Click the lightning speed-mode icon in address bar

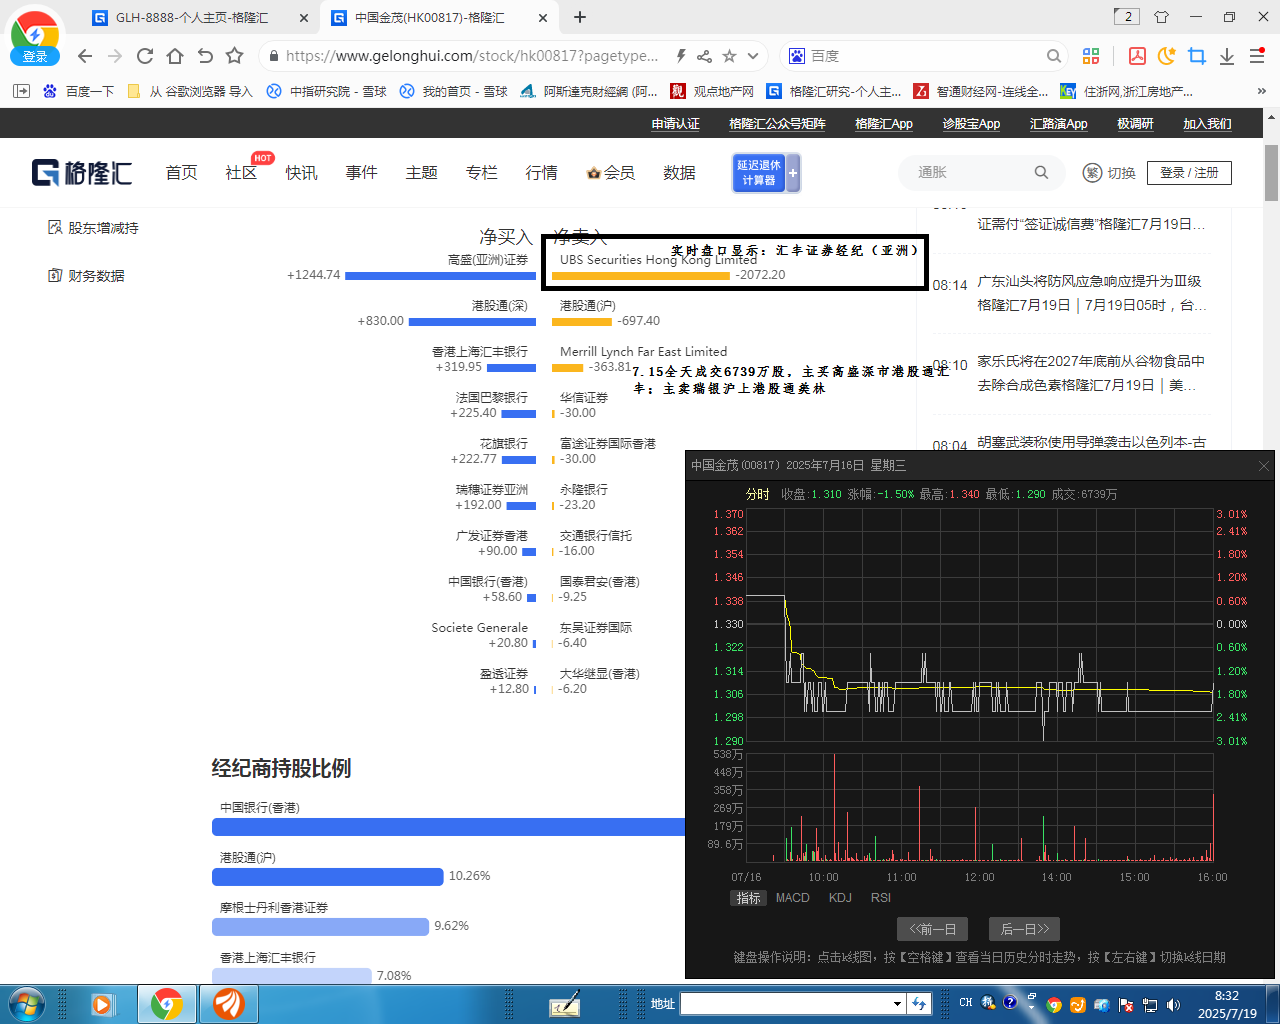pos(680,56)
